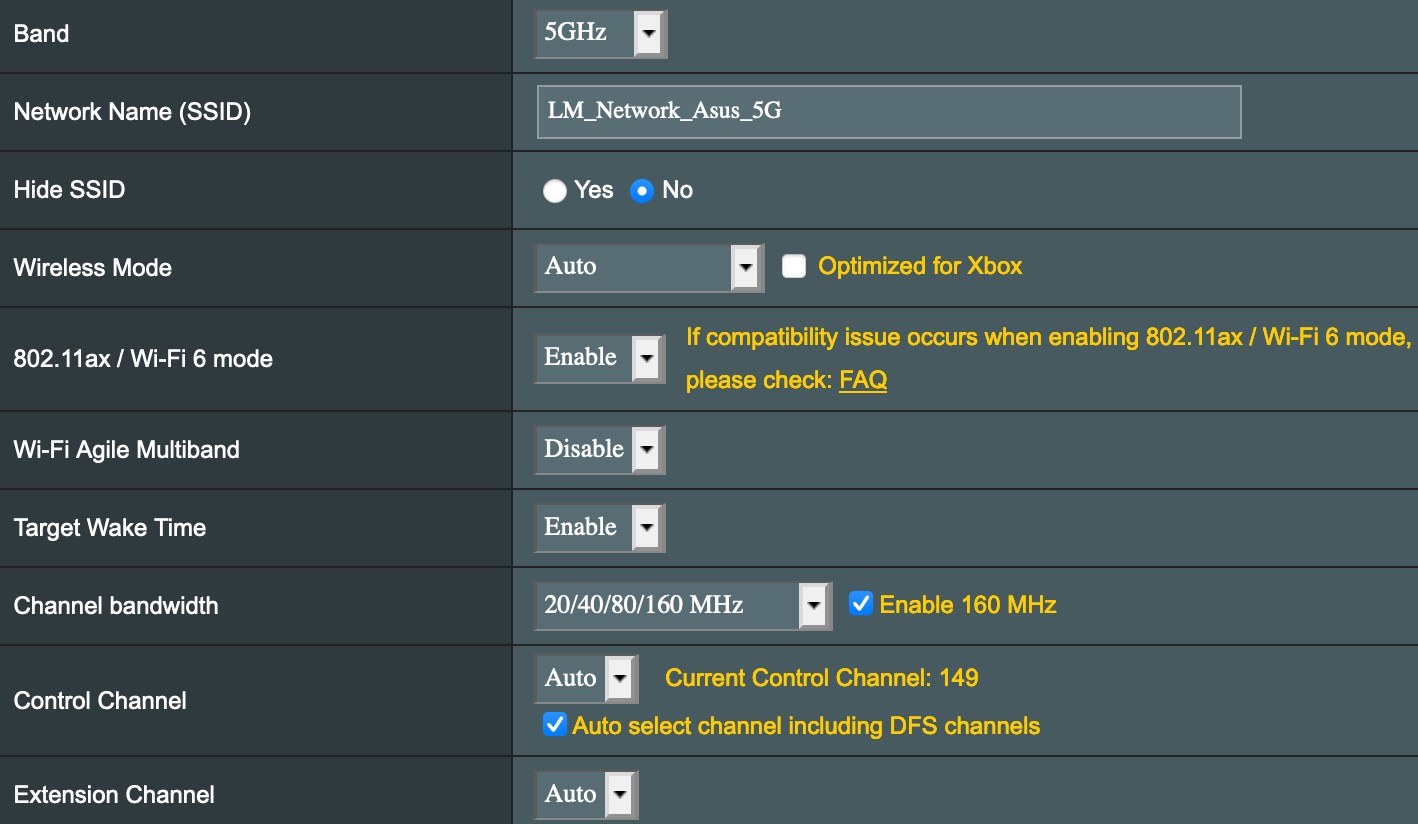Open the Wireless Mode dropdown
Viewport: 1418px width, 824px height.
(x=647, y=267)
